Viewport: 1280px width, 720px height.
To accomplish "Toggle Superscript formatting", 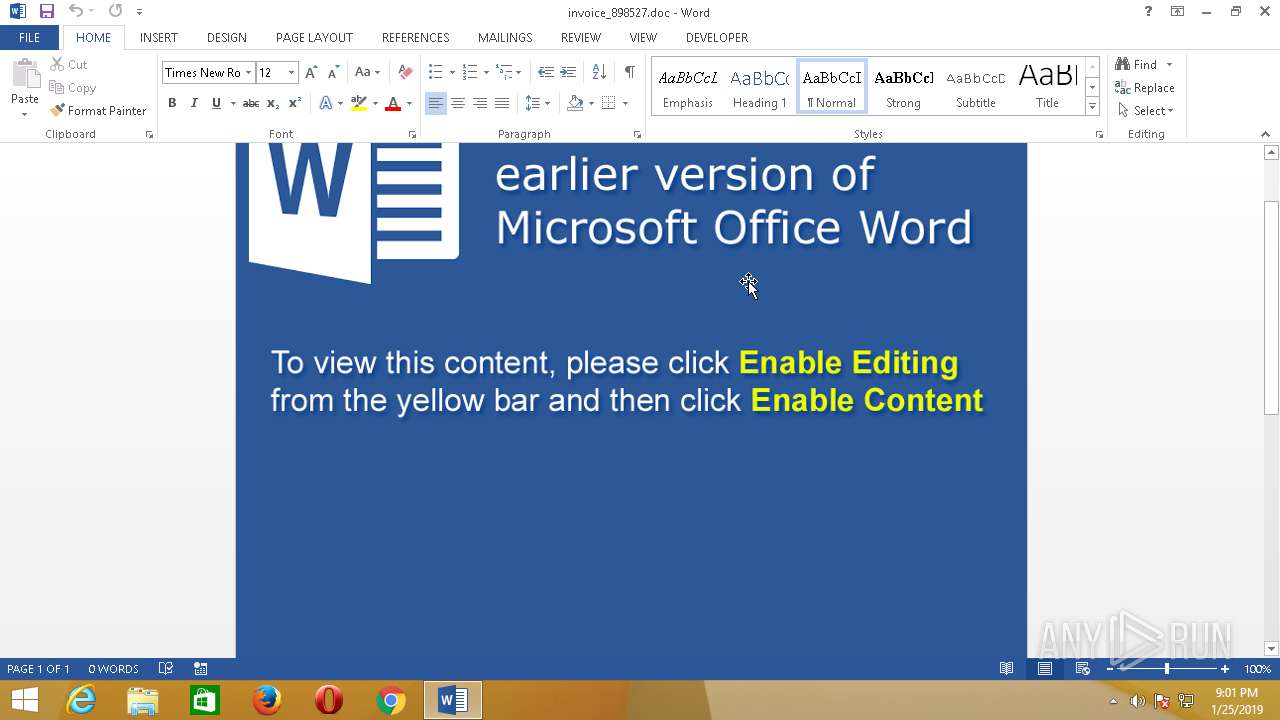I will [x=295, y=103].
